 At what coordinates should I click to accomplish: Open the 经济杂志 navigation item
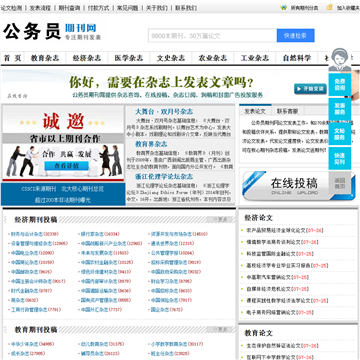[x=87, y=58]
